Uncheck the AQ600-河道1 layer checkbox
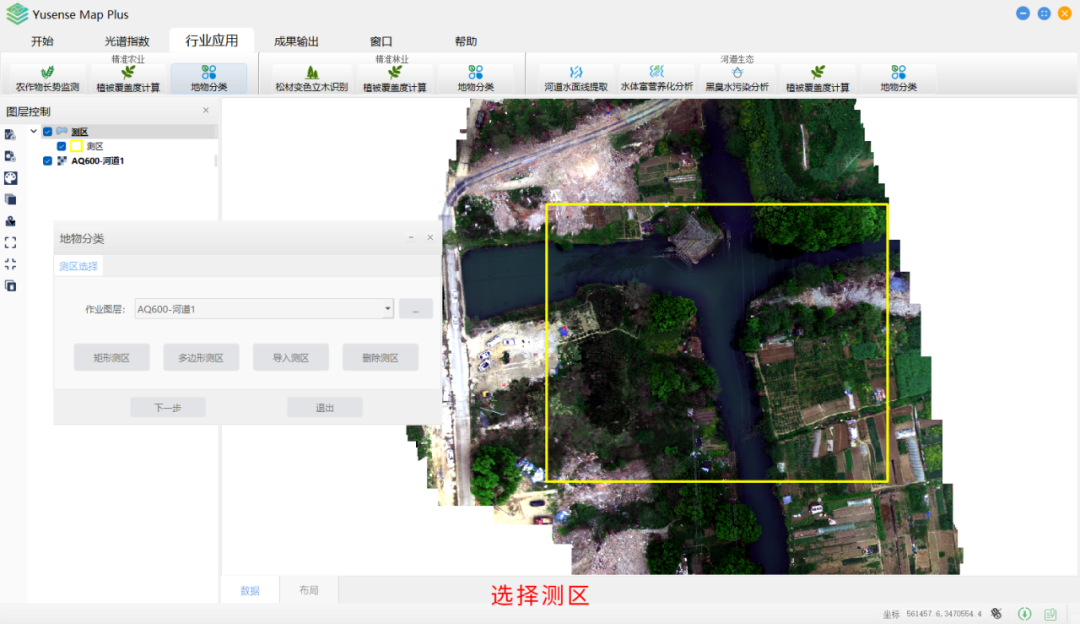 pyautogui.click(x=48, y=161)
